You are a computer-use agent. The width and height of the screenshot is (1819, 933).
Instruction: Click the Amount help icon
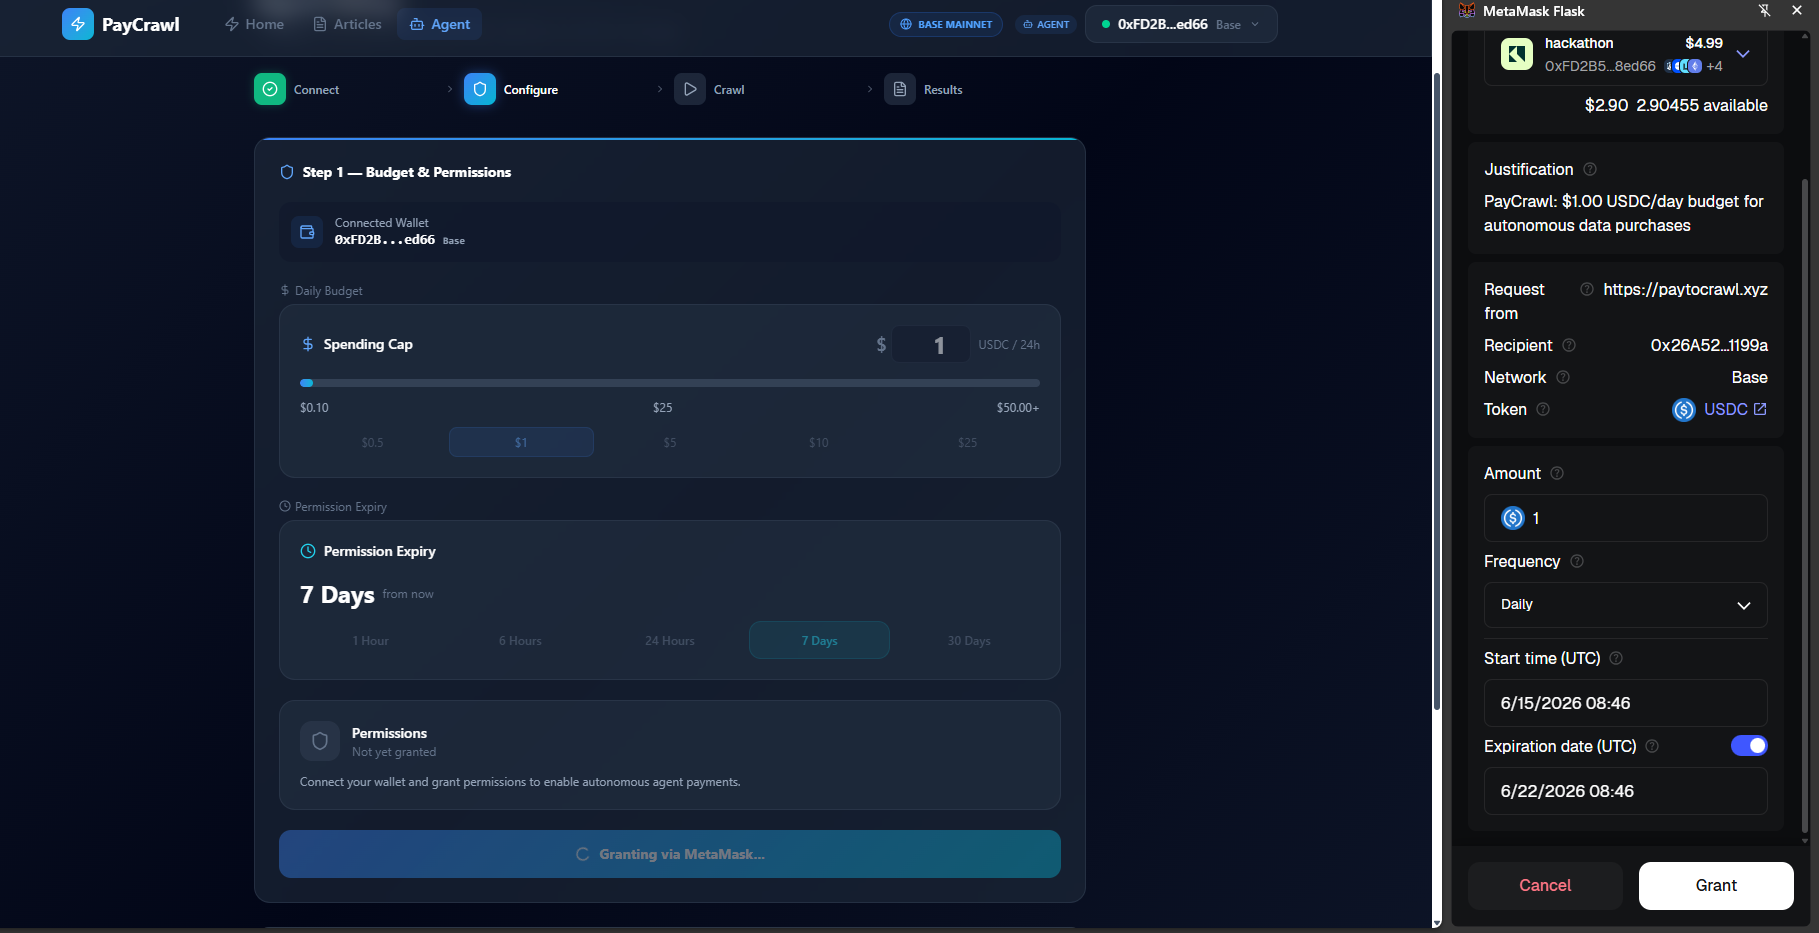coord(1557,473)
